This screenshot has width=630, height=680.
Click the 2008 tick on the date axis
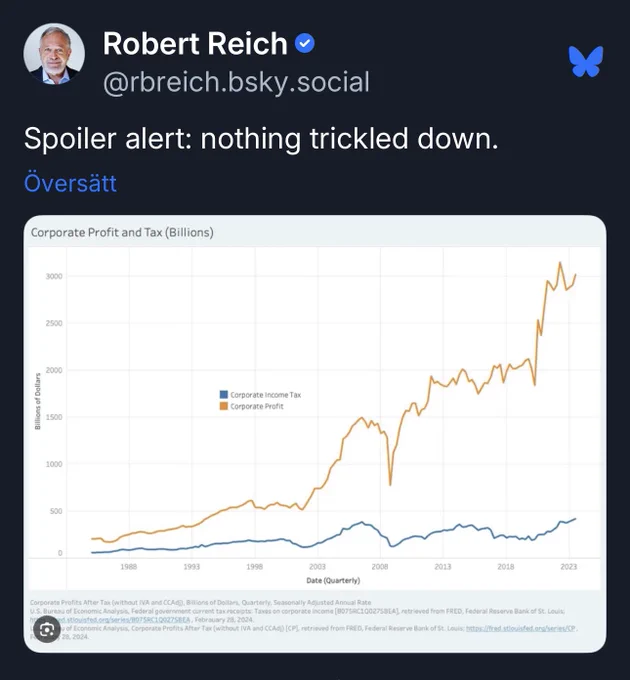pos(380,567)
